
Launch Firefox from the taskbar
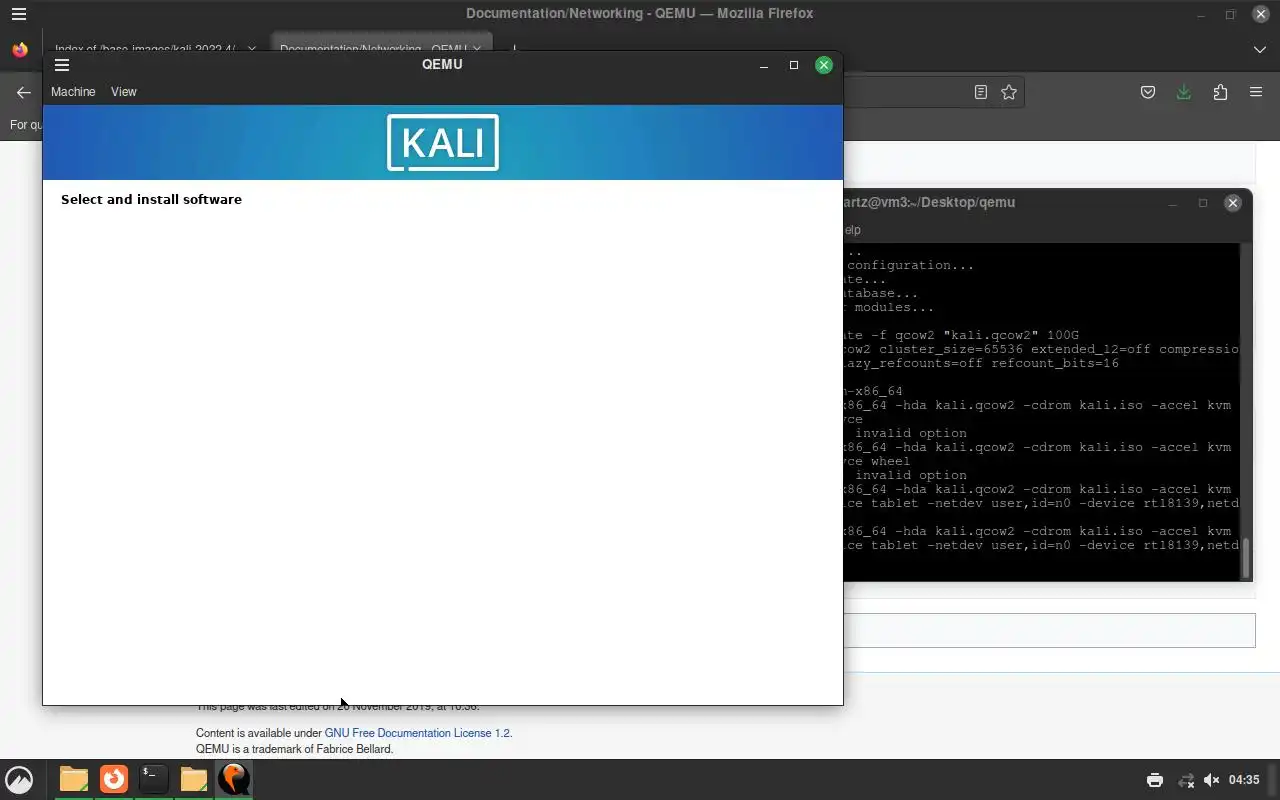[114, 779]
